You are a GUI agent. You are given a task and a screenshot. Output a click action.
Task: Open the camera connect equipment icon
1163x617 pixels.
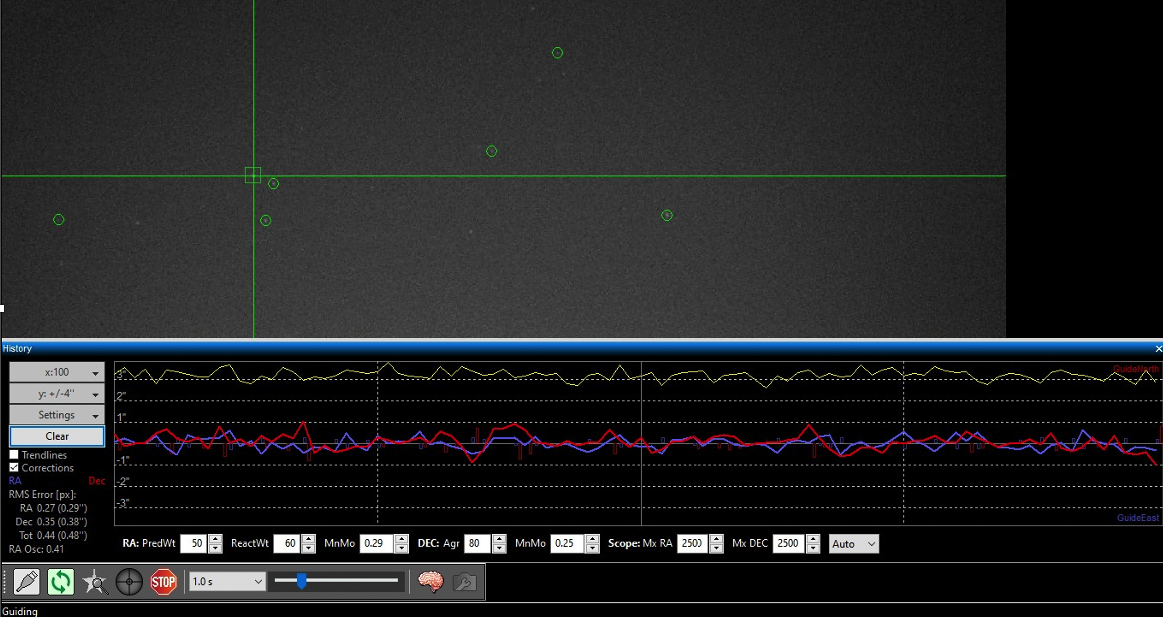(x=27, y=581)
